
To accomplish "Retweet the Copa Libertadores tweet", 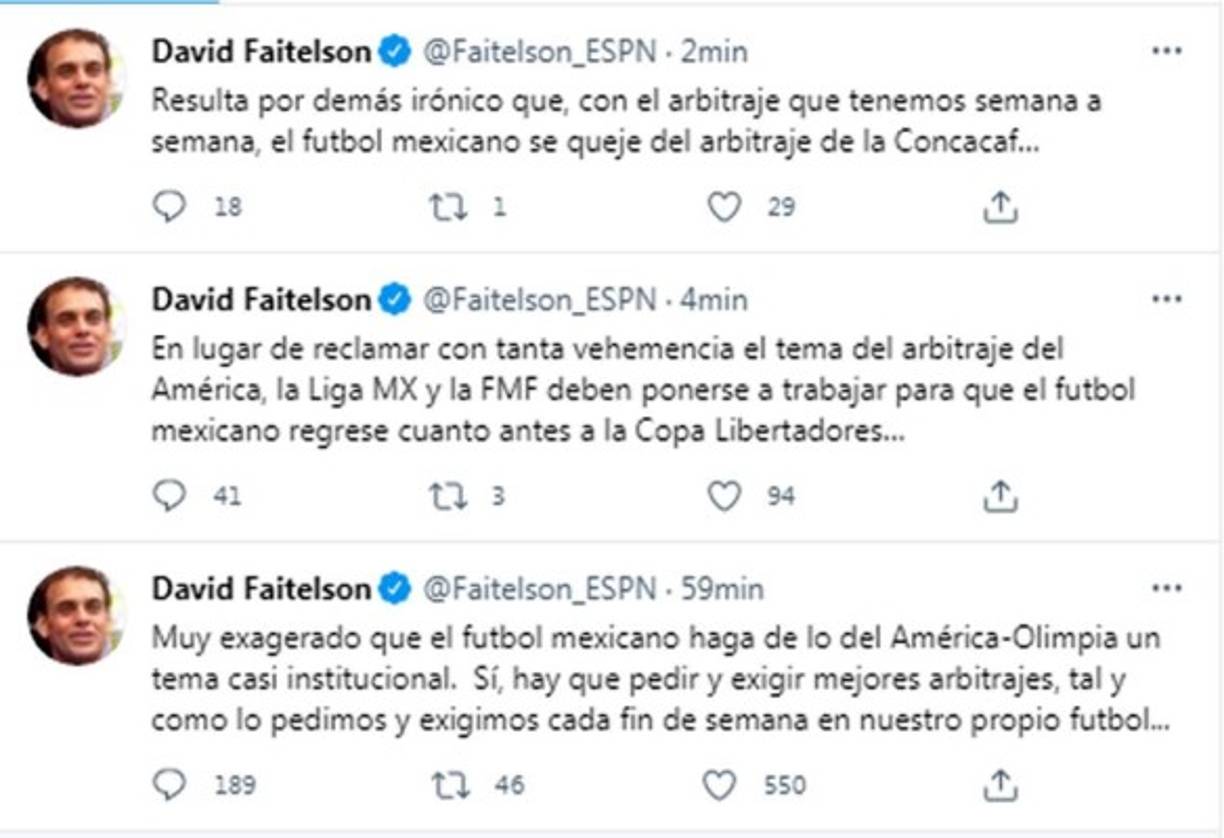I will point(447,495).
